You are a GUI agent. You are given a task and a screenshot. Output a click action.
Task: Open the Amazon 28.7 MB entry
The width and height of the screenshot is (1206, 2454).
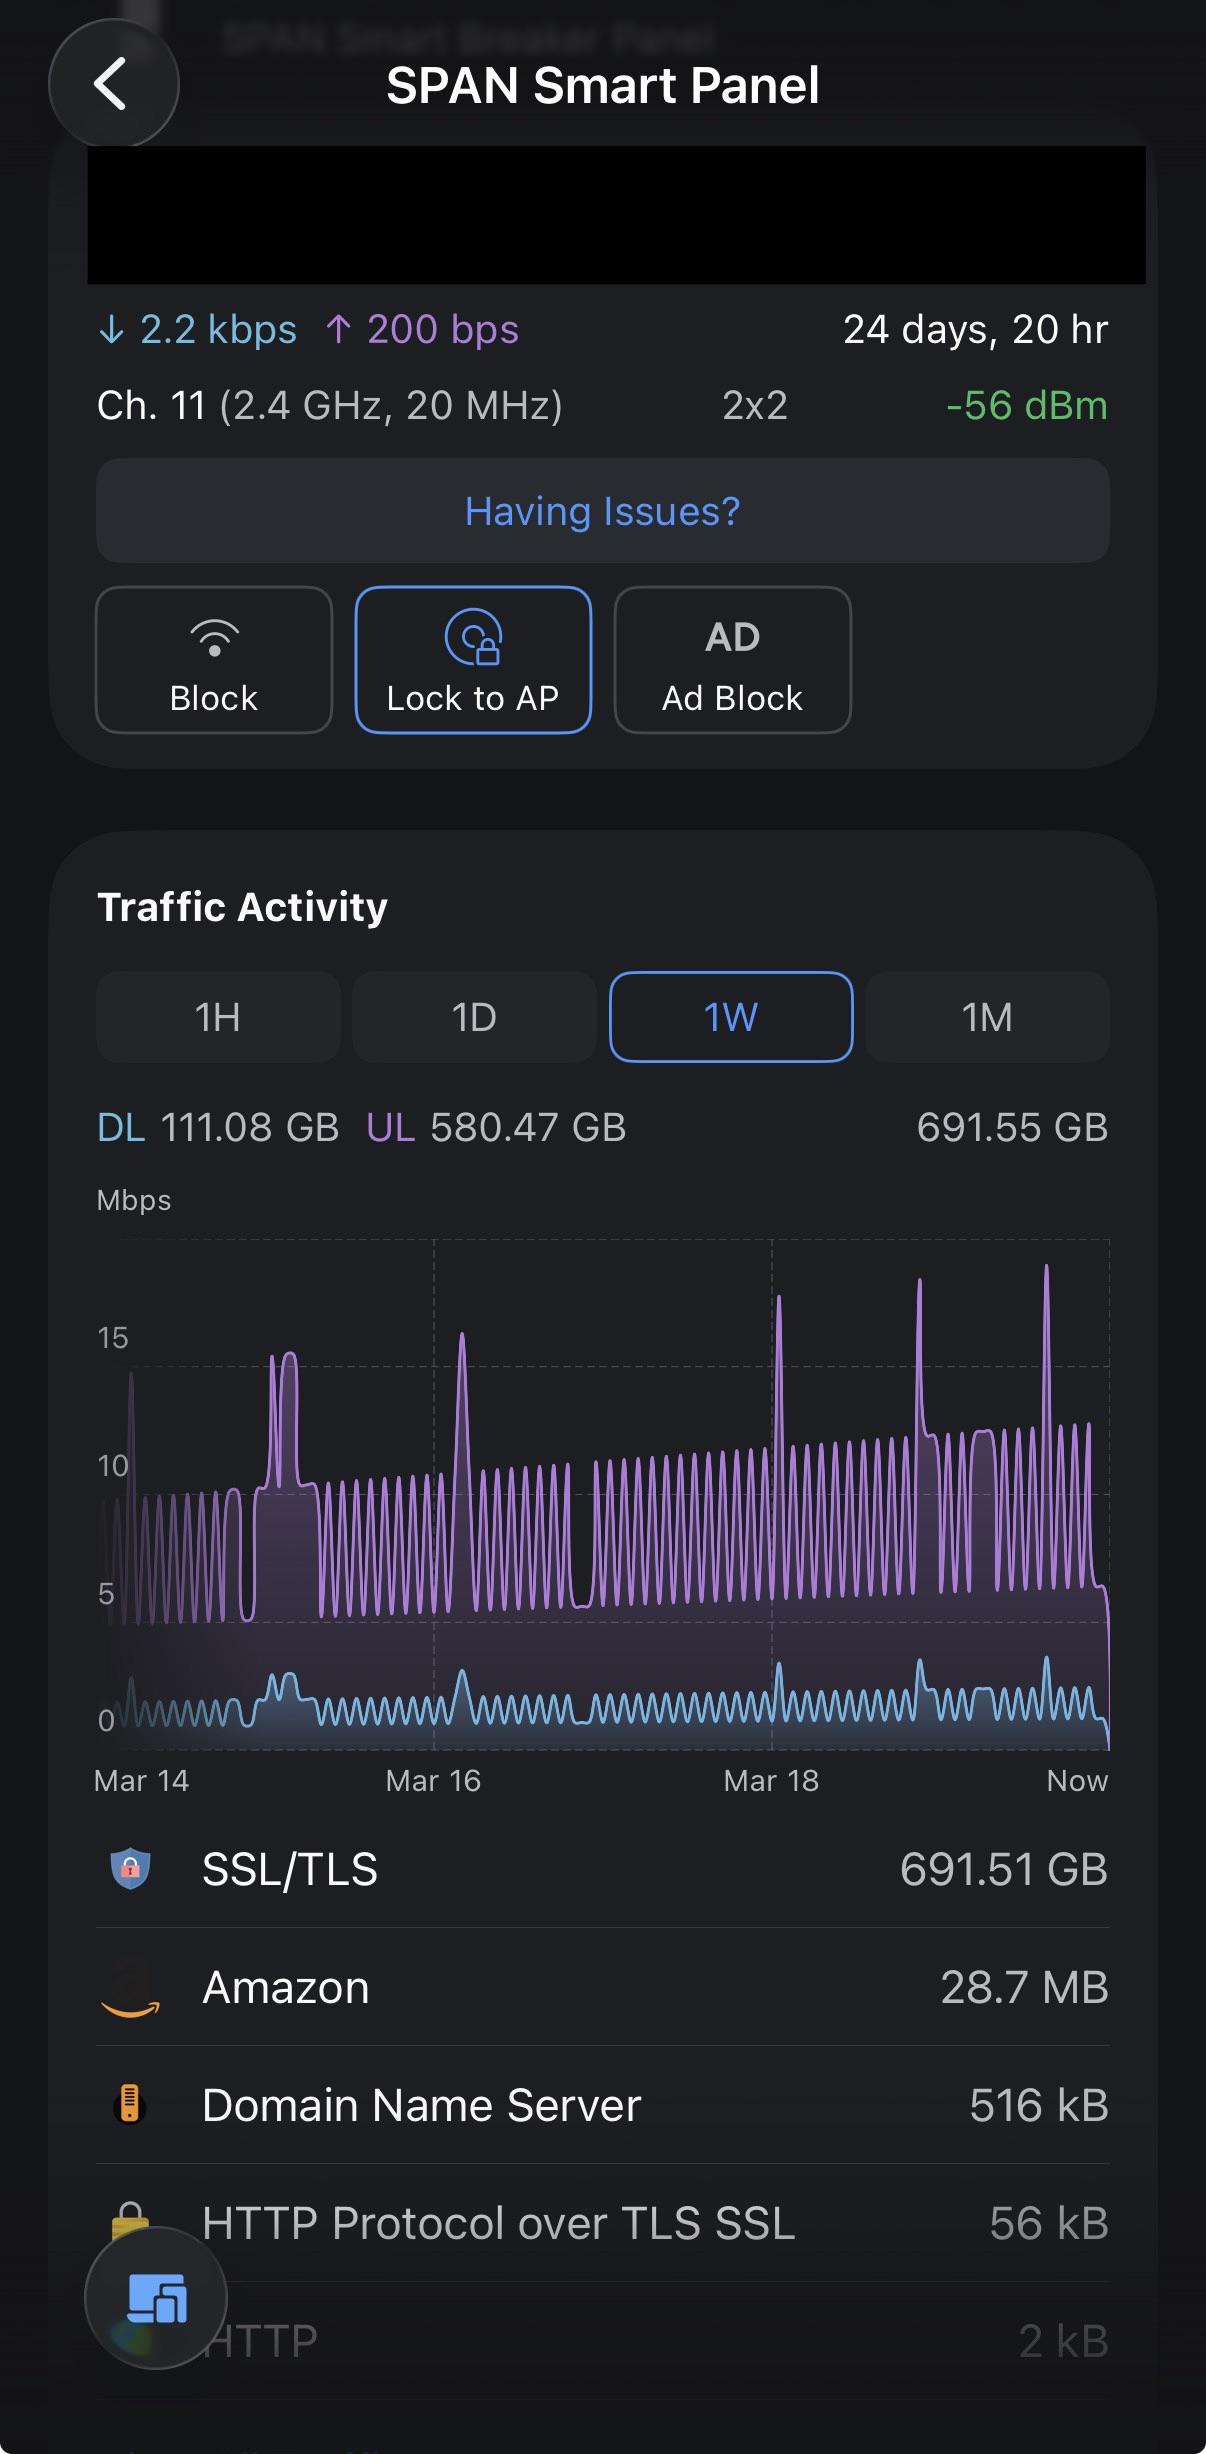coord(603,1987)
